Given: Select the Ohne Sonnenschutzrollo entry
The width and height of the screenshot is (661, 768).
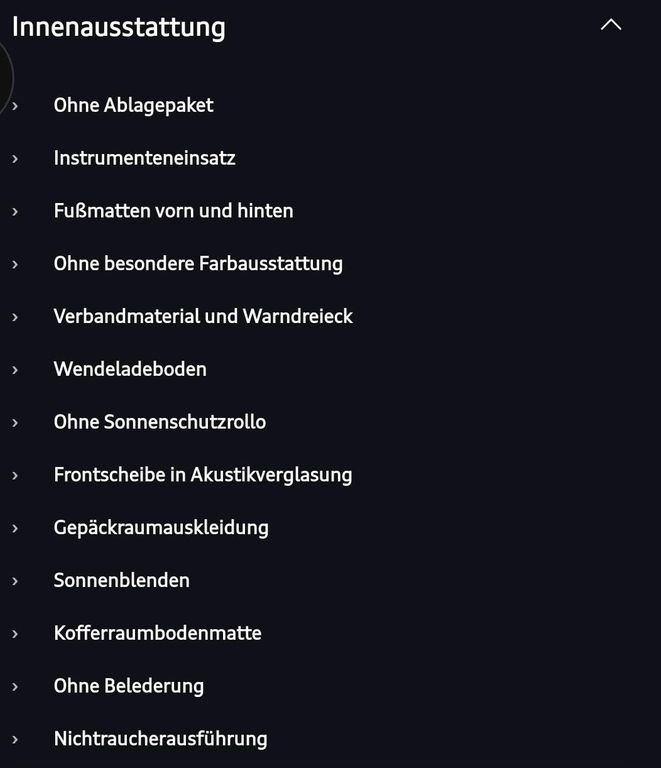Looking at the screenshot, I should click(160, 422).
